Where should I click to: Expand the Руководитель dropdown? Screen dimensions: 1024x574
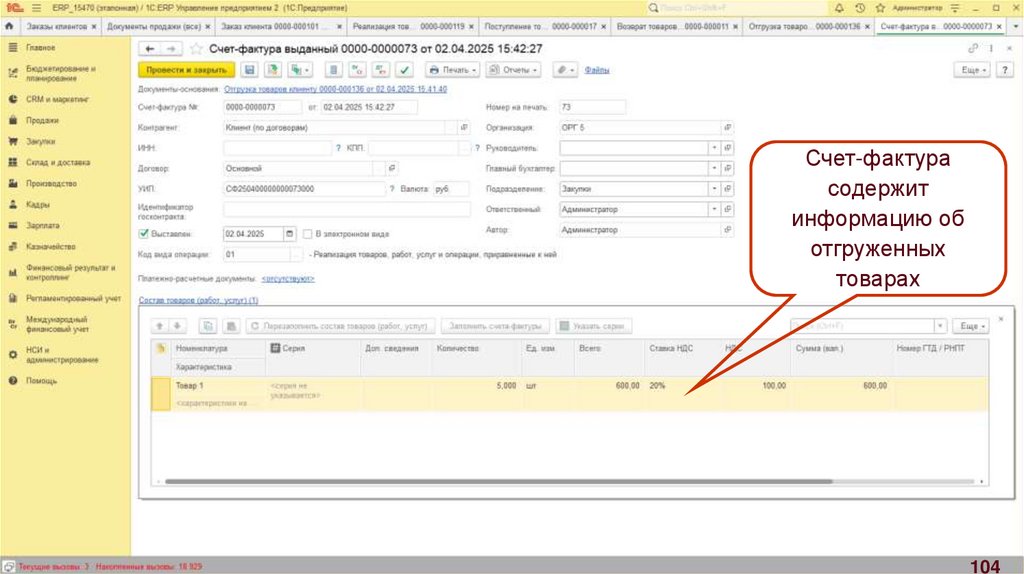pos(714,147)
